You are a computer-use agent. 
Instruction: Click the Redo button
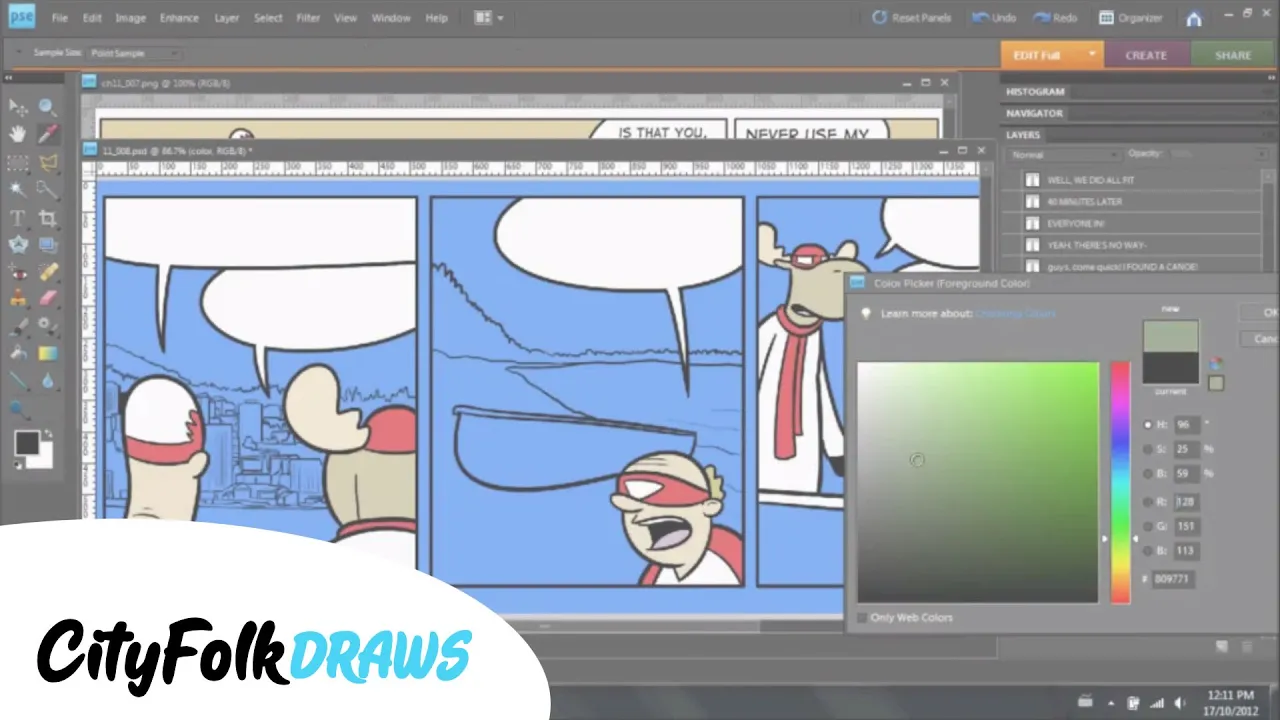coord(1055,18)
